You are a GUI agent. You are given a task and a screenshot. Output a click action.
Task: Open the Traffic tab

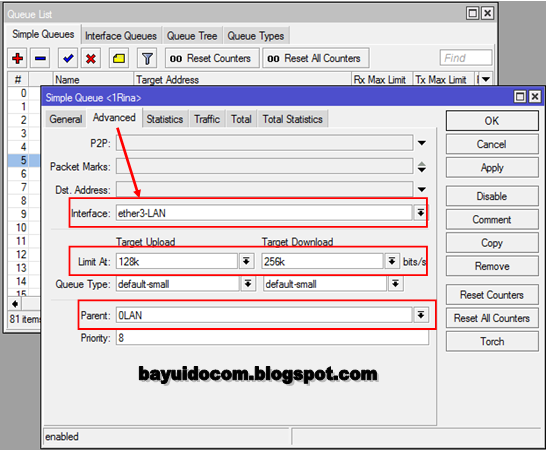coord(207,119)
